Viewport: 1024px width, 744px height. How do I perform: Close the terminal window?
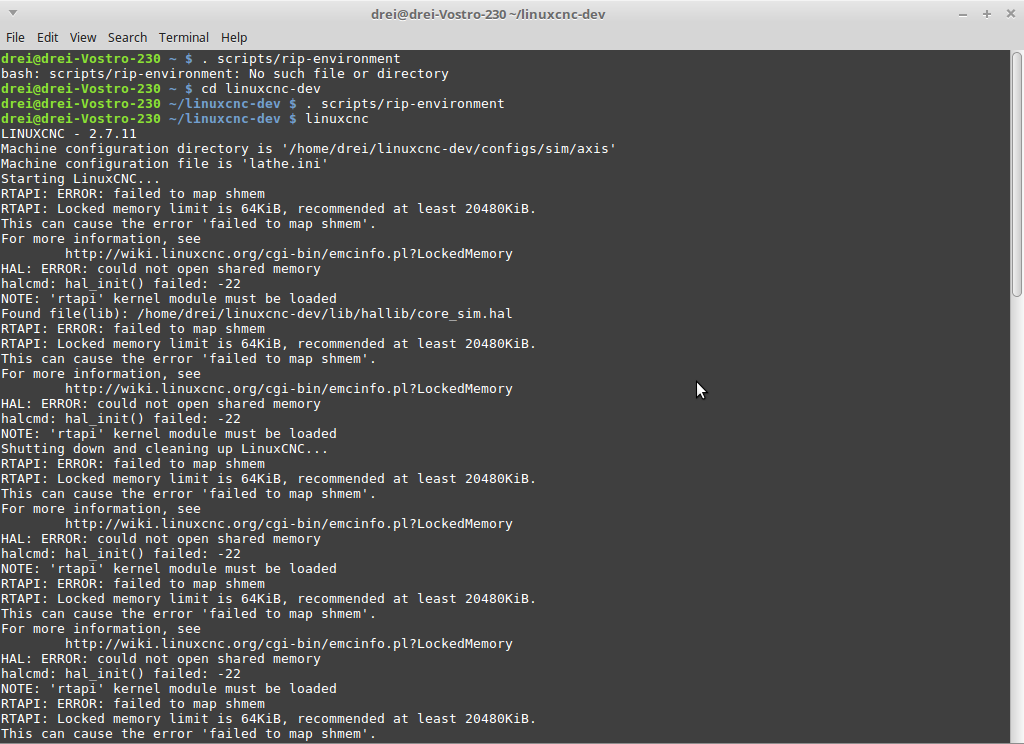pyautogui.click(x=1011, y=14)
